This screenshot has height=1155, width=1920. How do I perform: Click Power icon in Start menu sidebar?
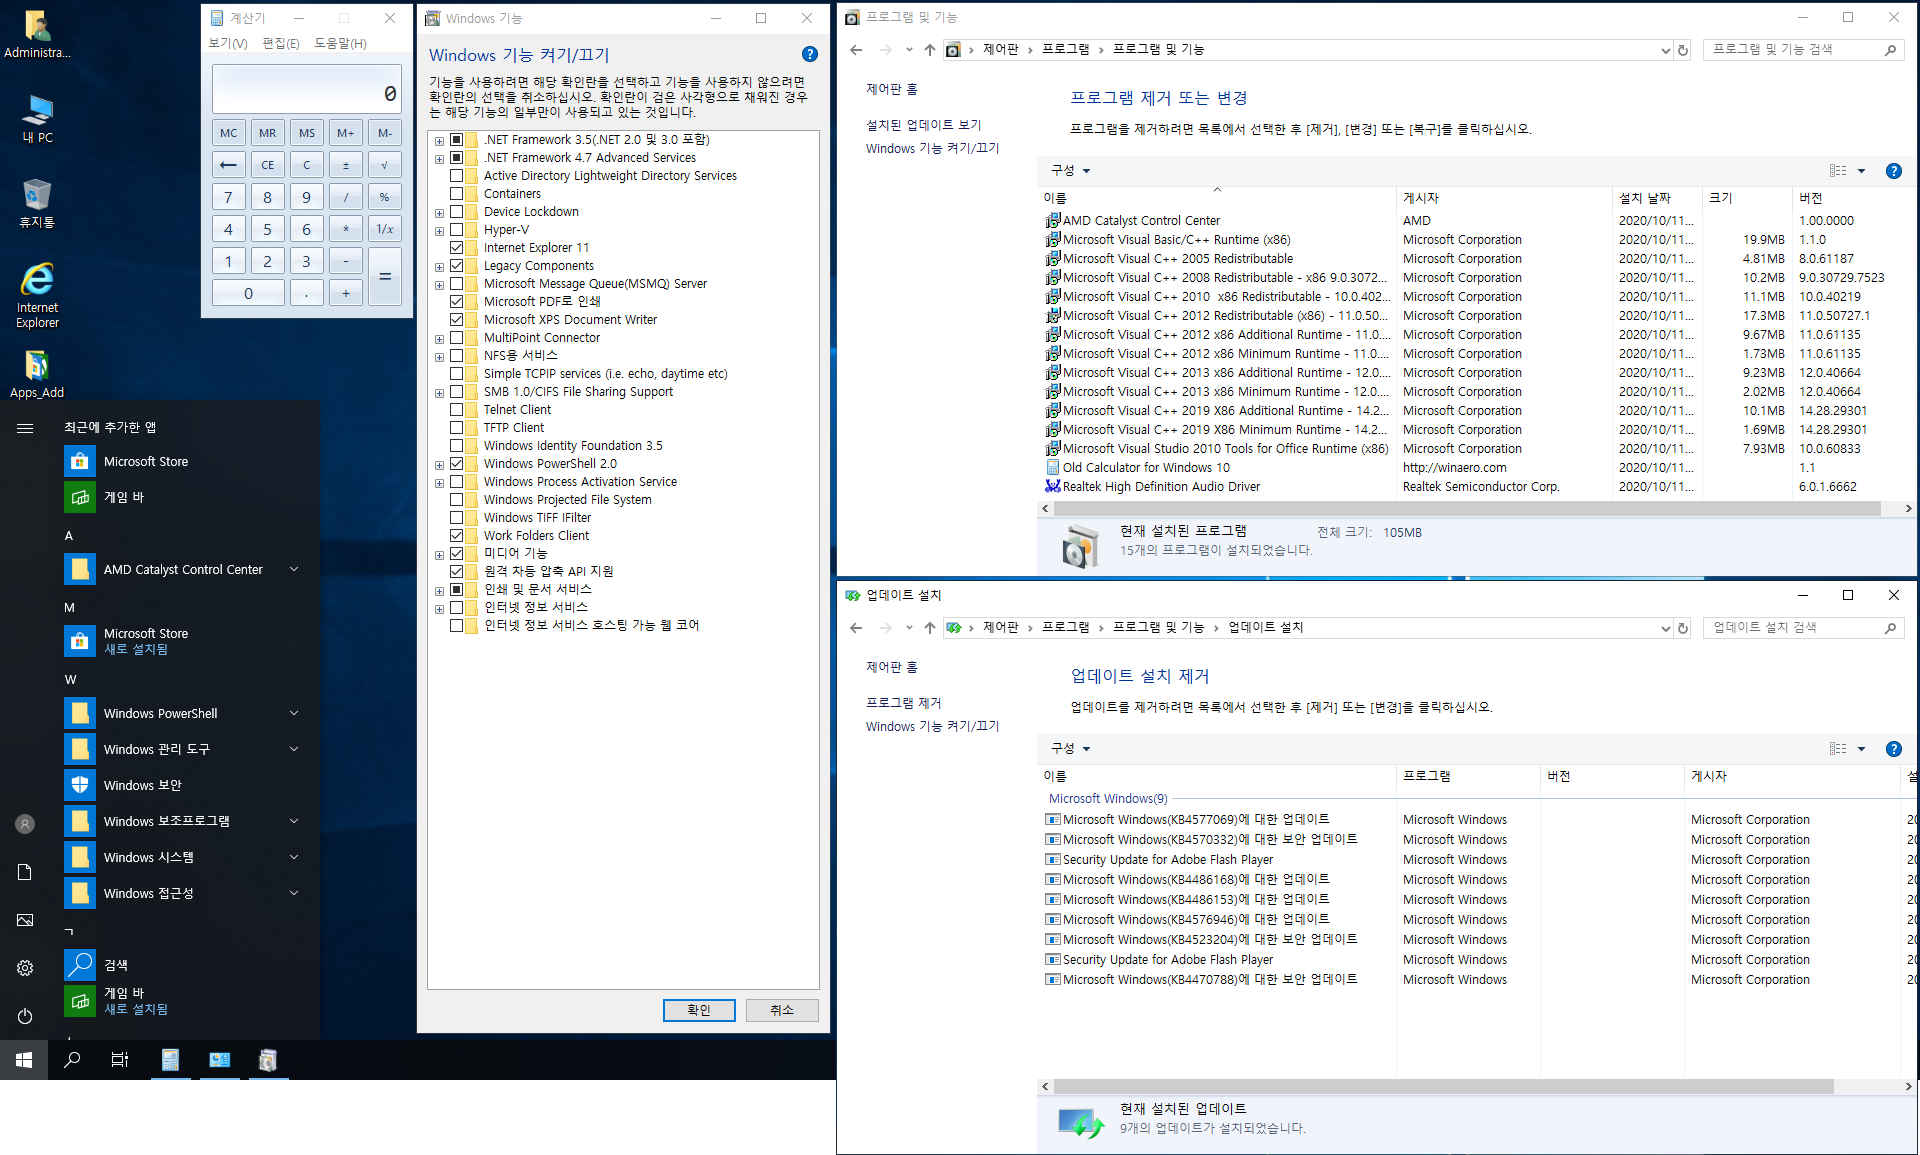25,1016
